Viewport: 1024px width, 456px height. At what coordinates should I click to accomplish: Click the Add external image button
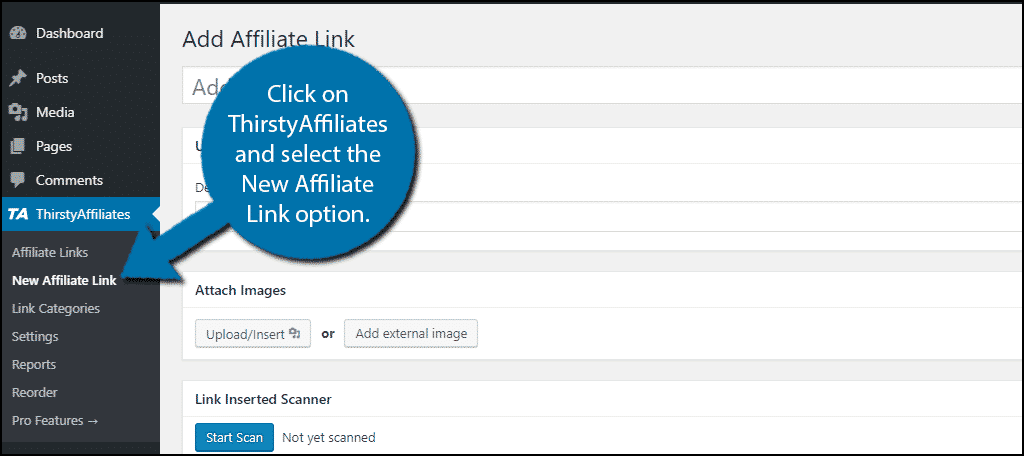tap(411, 333)
